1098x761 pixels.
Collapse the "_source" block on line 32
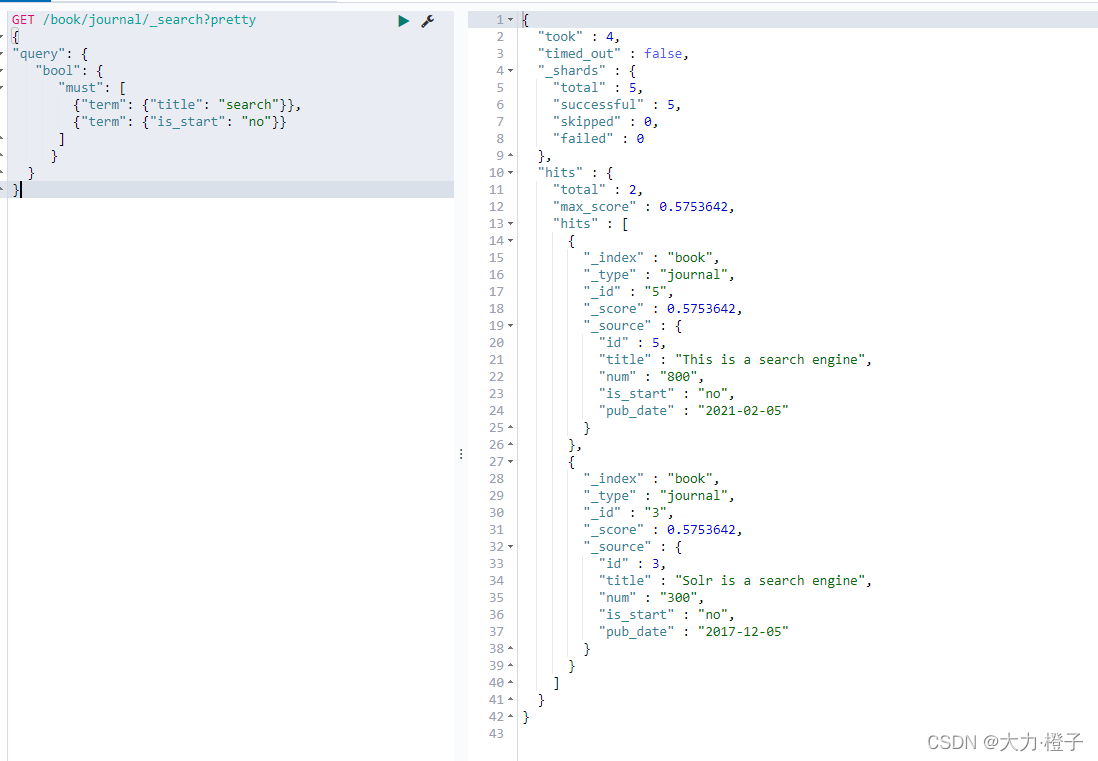(510, 547)
